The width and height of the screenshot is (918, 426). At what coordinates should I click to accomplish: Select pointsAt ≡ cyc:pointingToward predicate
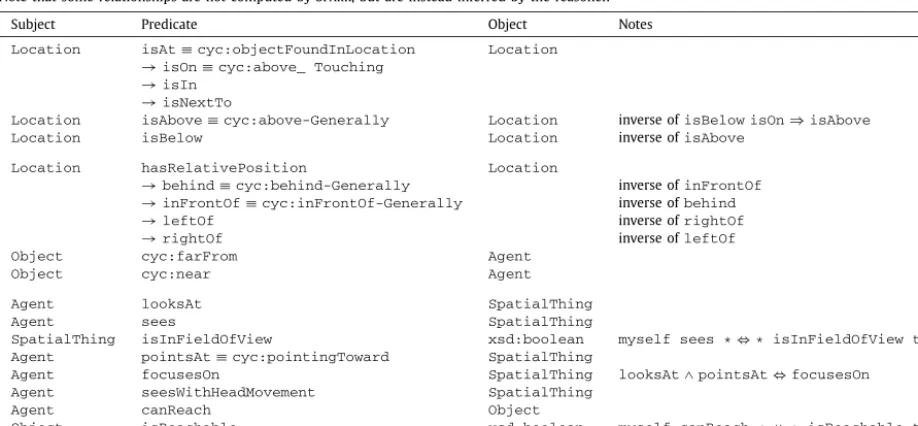265,357
